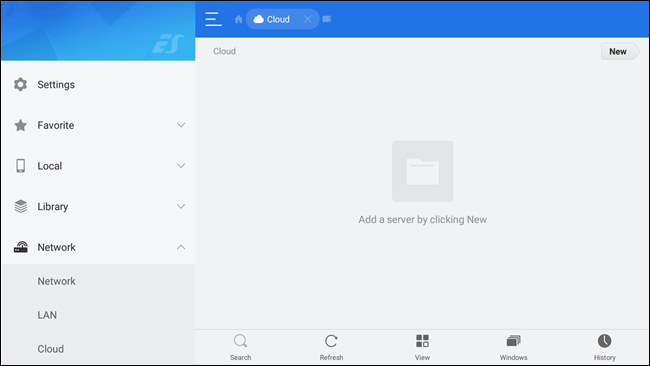Change layout with the View icon
650x366 pixels.
click(422, 341)
